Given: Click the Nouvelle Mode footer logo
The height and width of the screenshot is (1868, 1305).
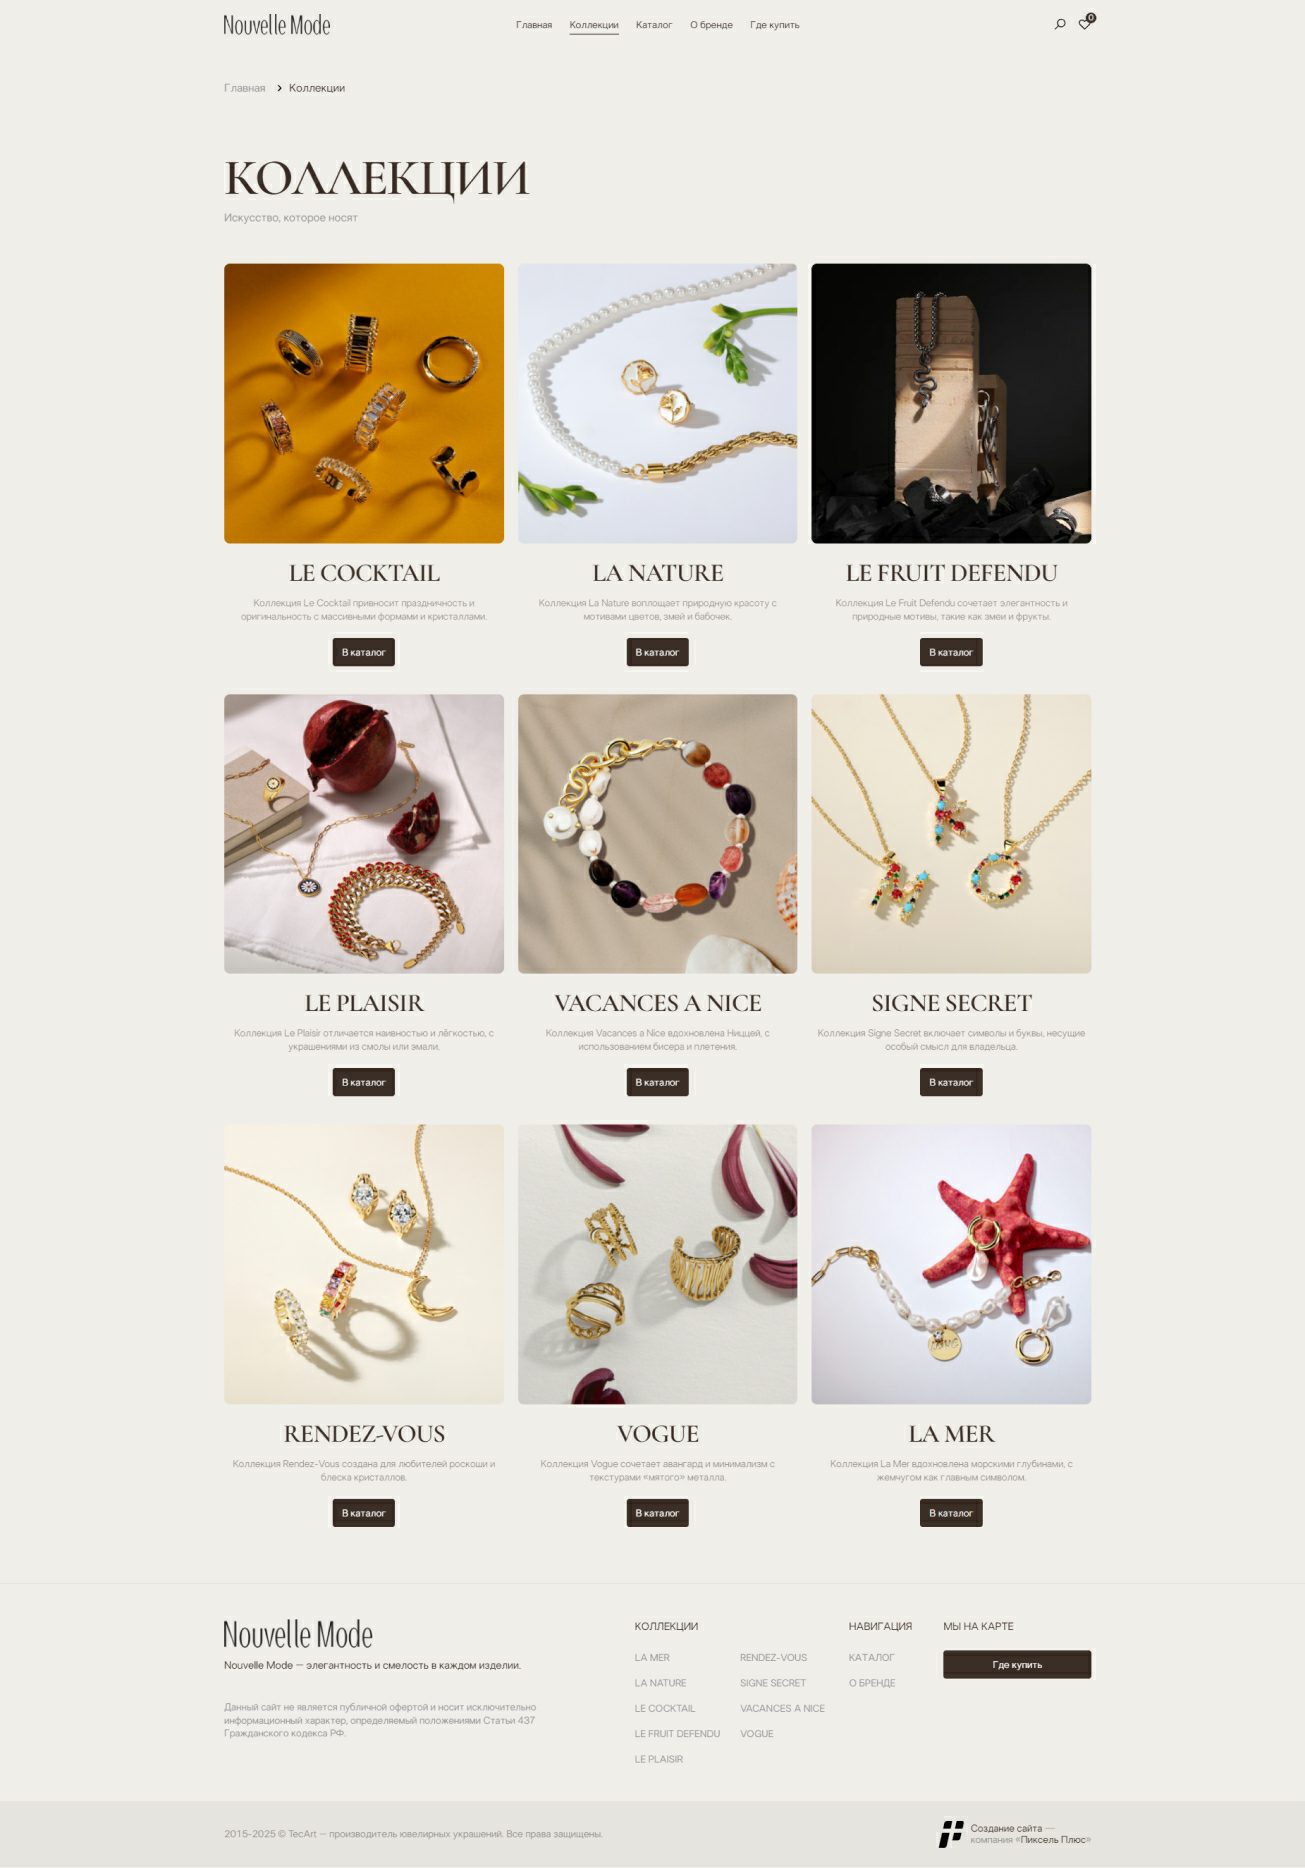Looking at the screenshot, I should (298, 1634).
